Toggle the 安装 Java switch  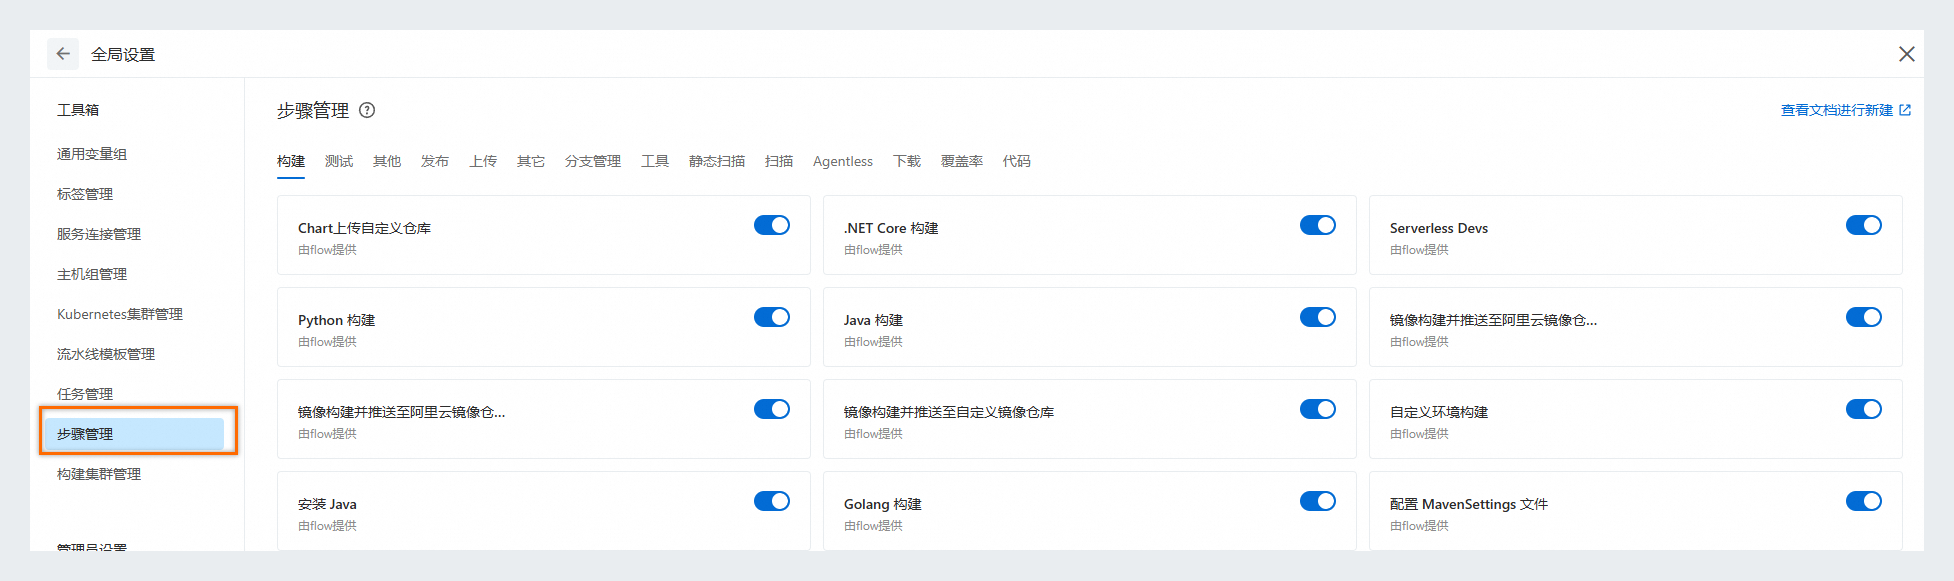772,501
